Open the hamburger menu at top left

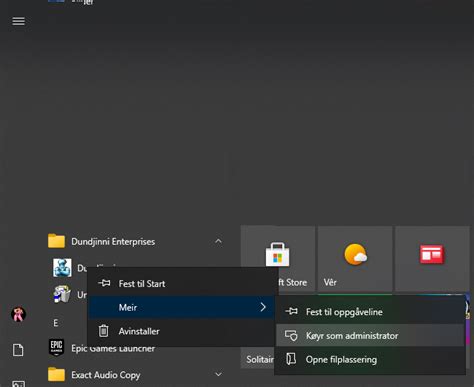[x=19, y=21]
